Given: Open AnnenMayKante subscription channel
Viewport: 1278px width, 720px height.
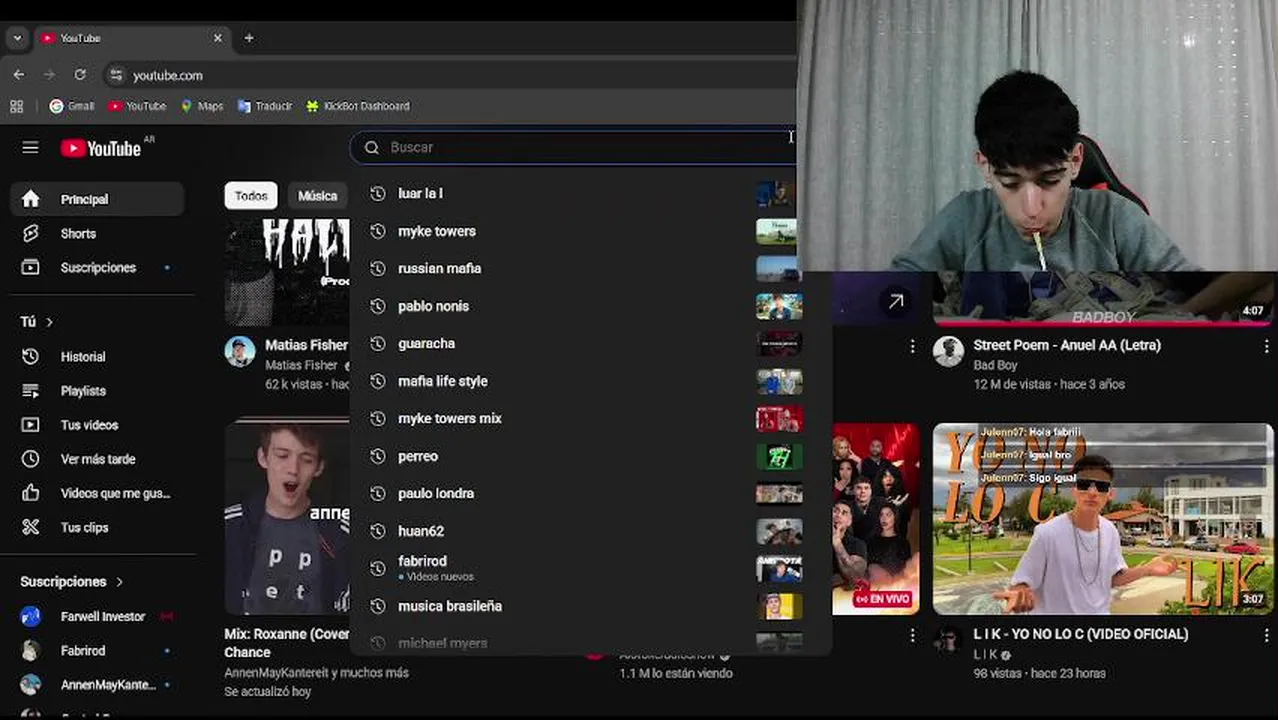Looking at the screenshot, I should coord(97,684).
